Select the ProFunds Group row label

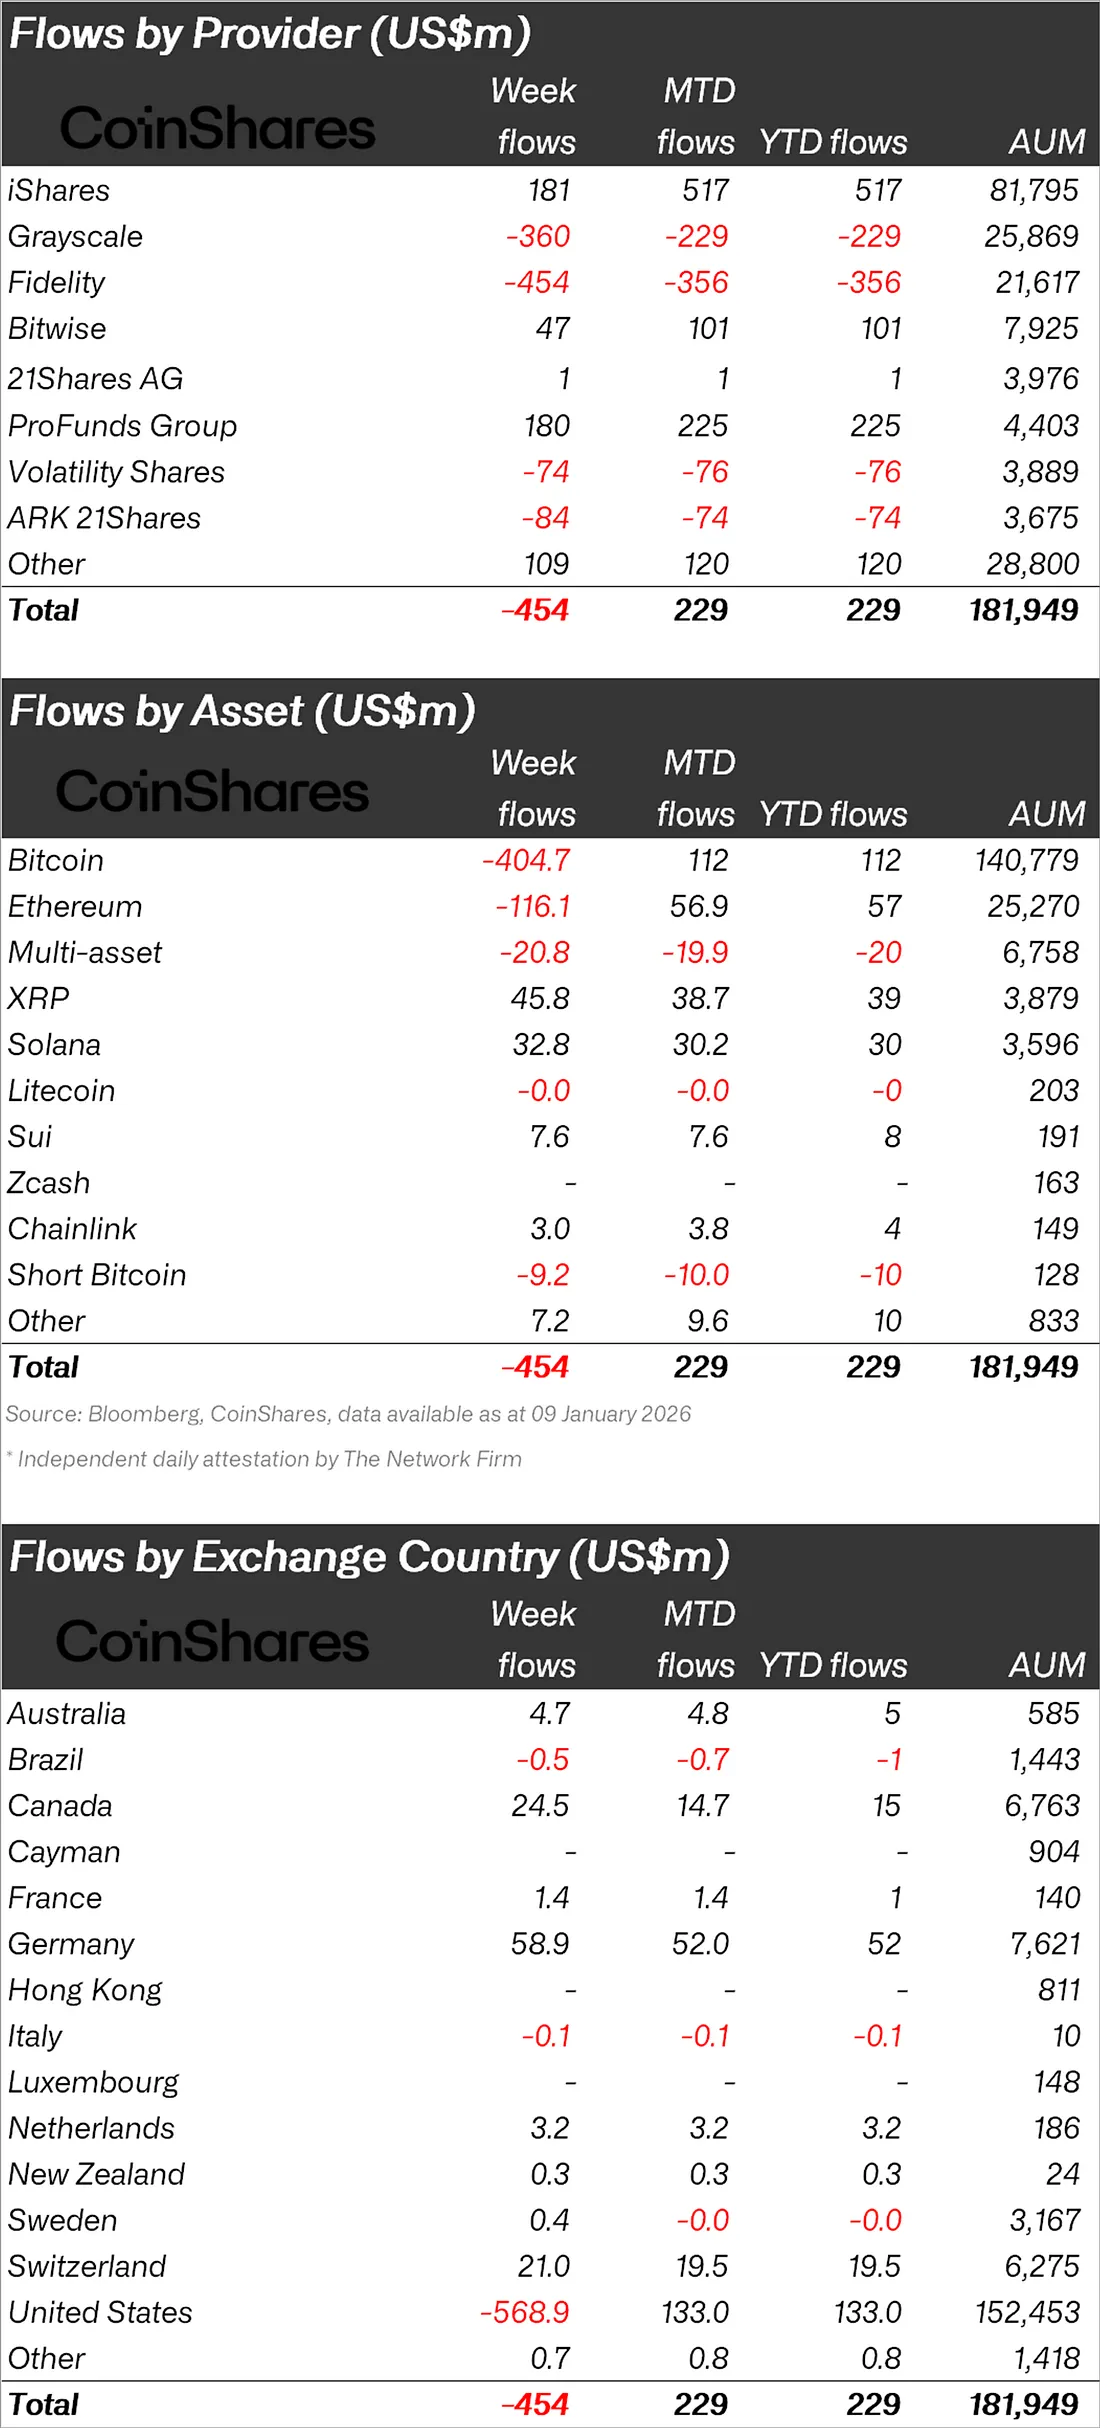122,425
